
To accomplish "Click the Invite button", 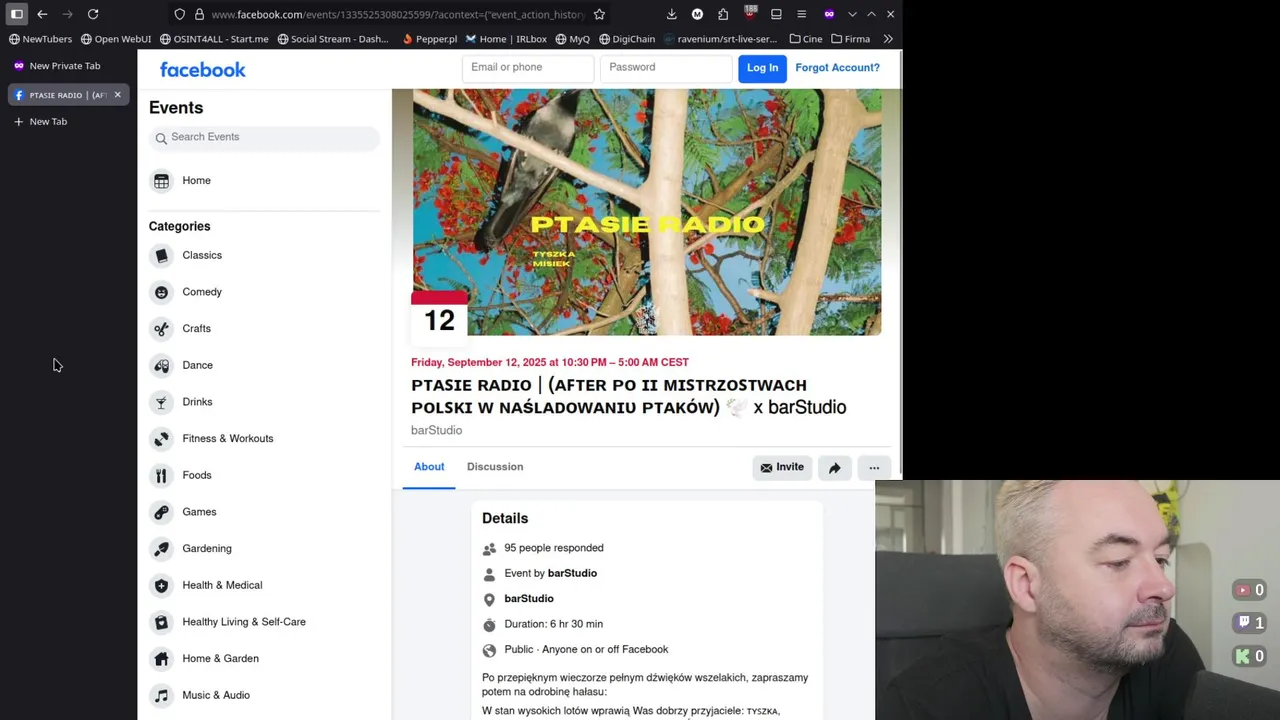I will click(x=782, y=467).
